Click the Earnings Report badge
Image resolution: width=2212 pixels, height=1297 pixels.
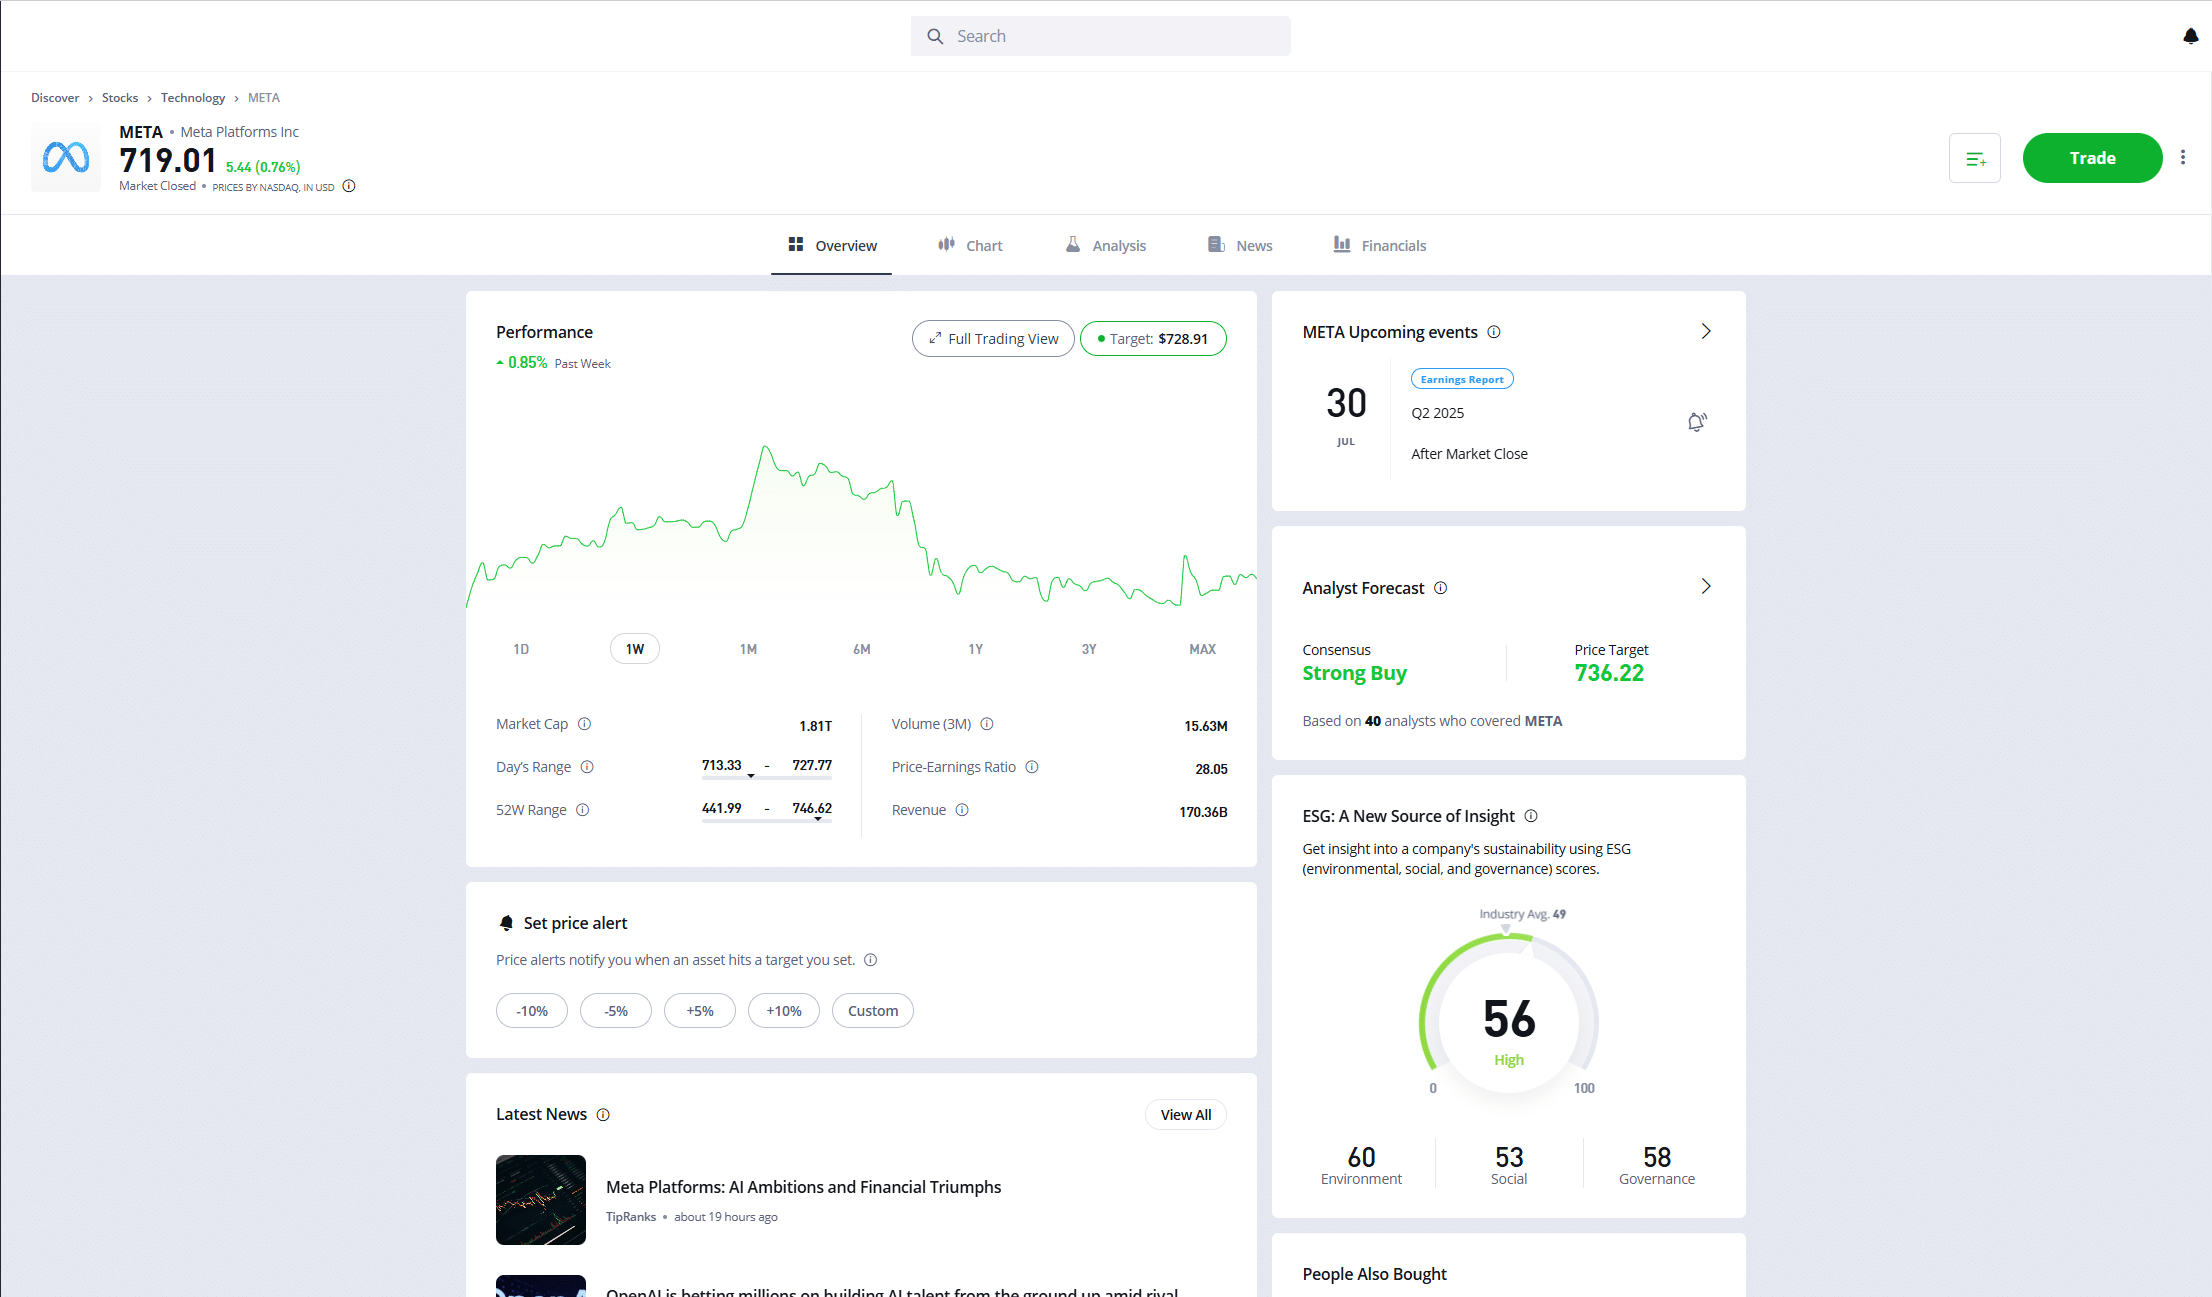point(1462,379)
